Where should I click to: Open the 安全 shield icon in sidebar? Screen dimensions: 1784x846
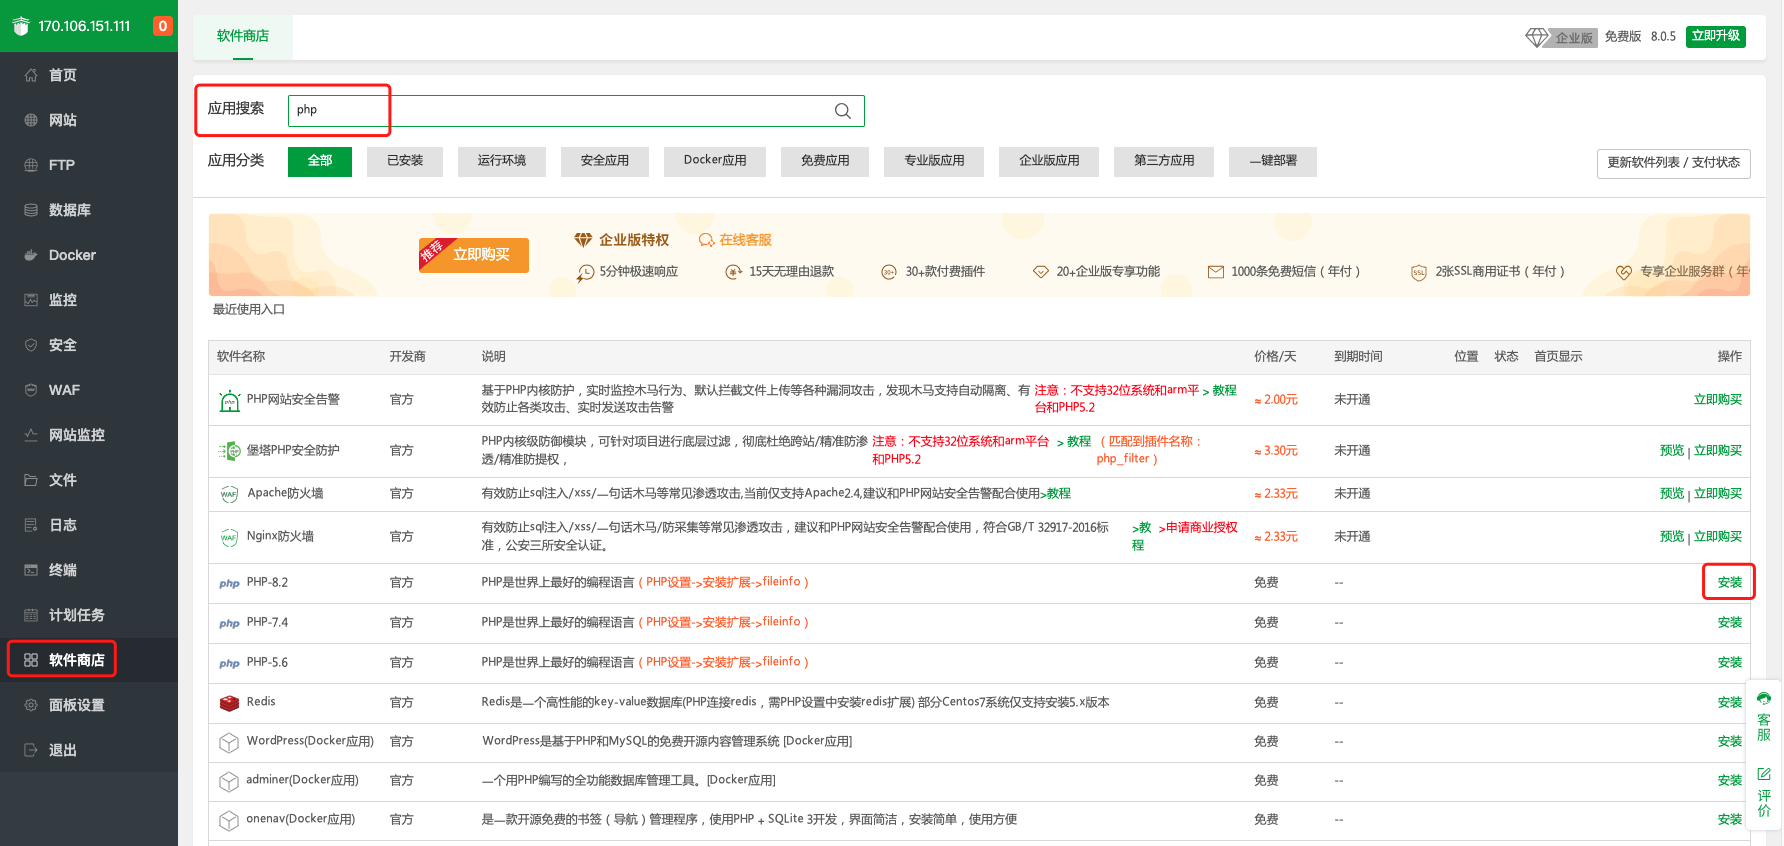(x=31, y=345)
